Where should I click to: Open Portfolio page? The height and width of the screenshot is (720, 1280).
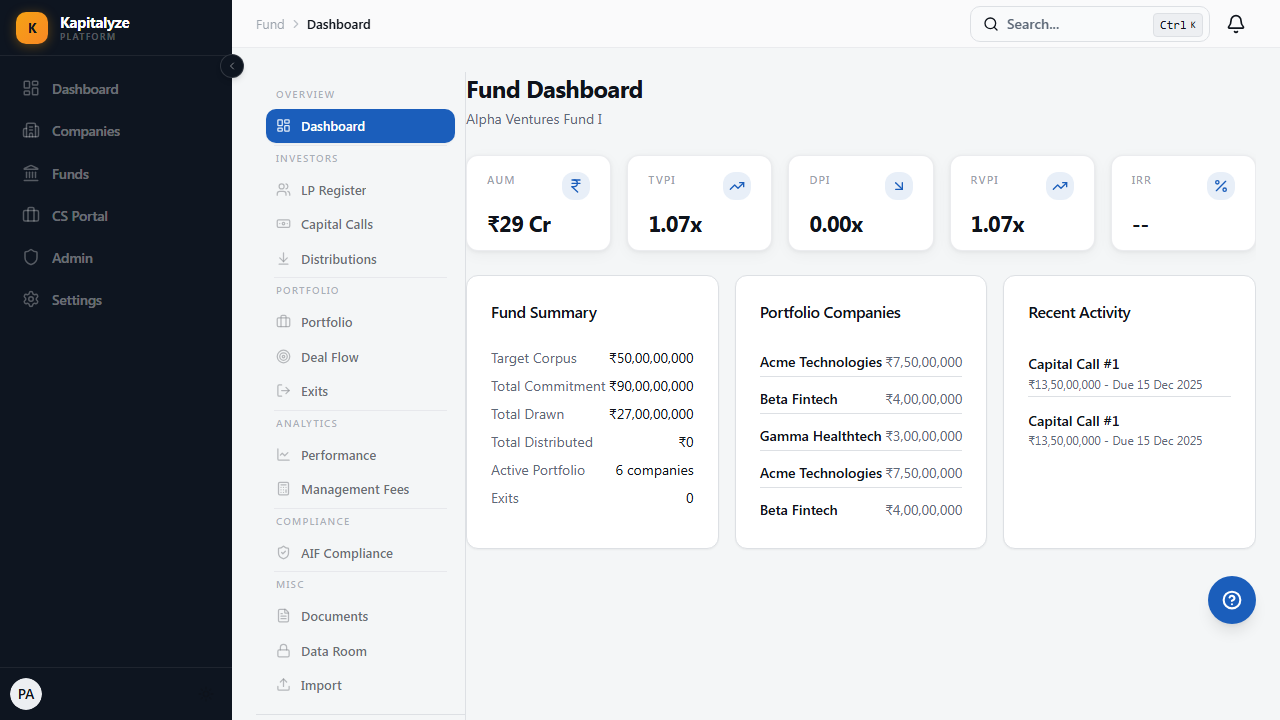(x=360, y=322)
